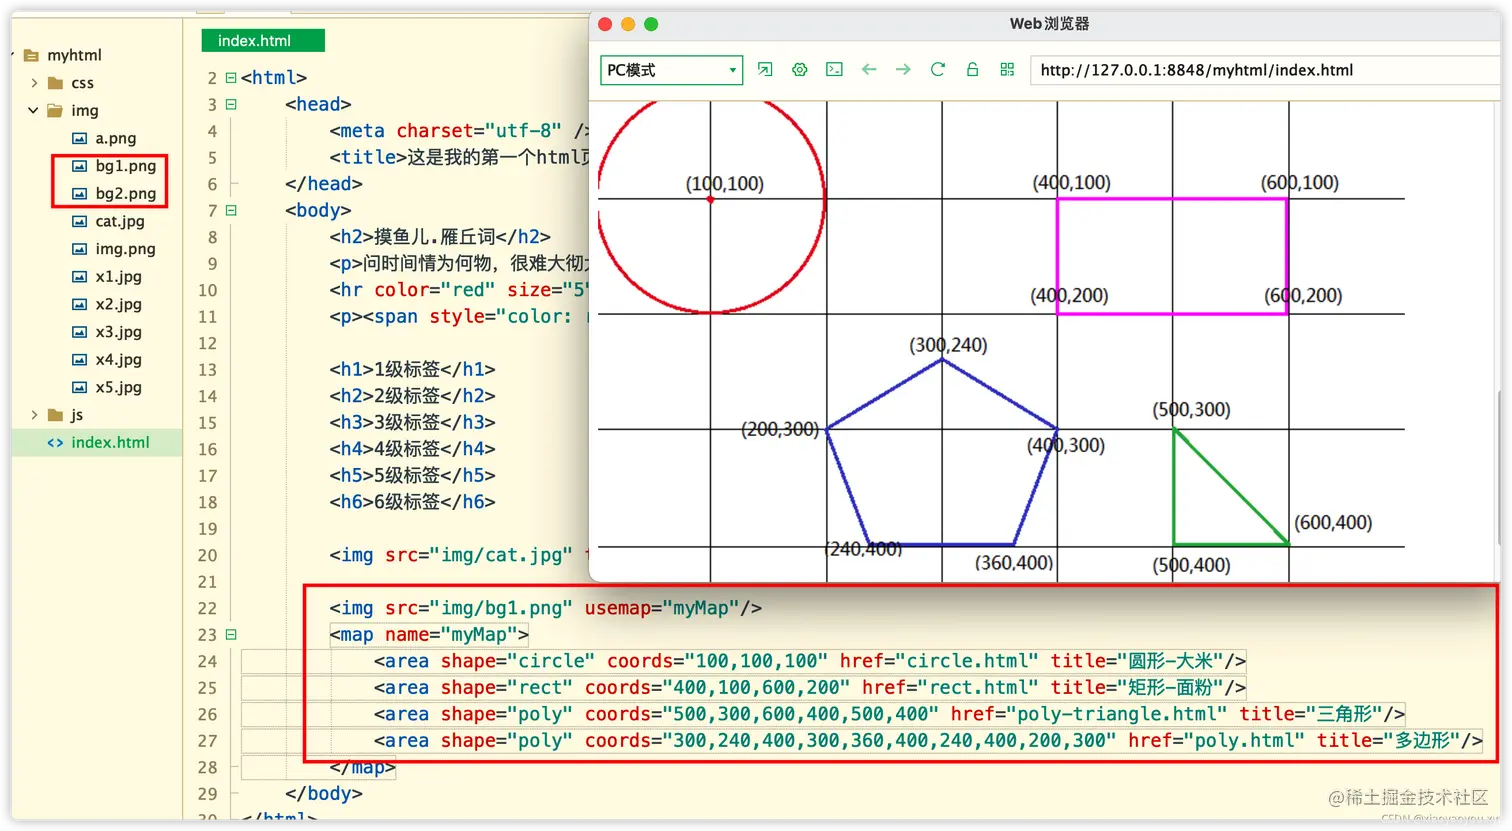Open x4.jpg in the file tree
1512x831 pixels.
[118, 359]
